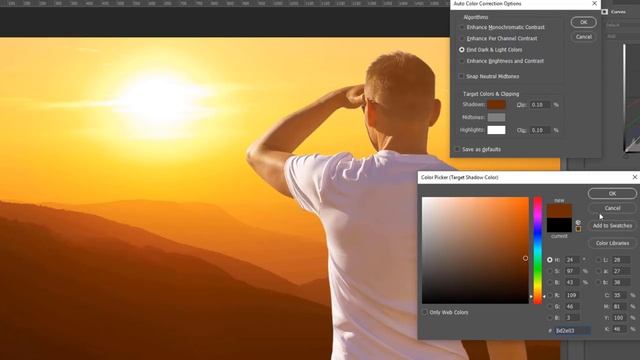Open the Midtones target color swatch

(496, 117)
